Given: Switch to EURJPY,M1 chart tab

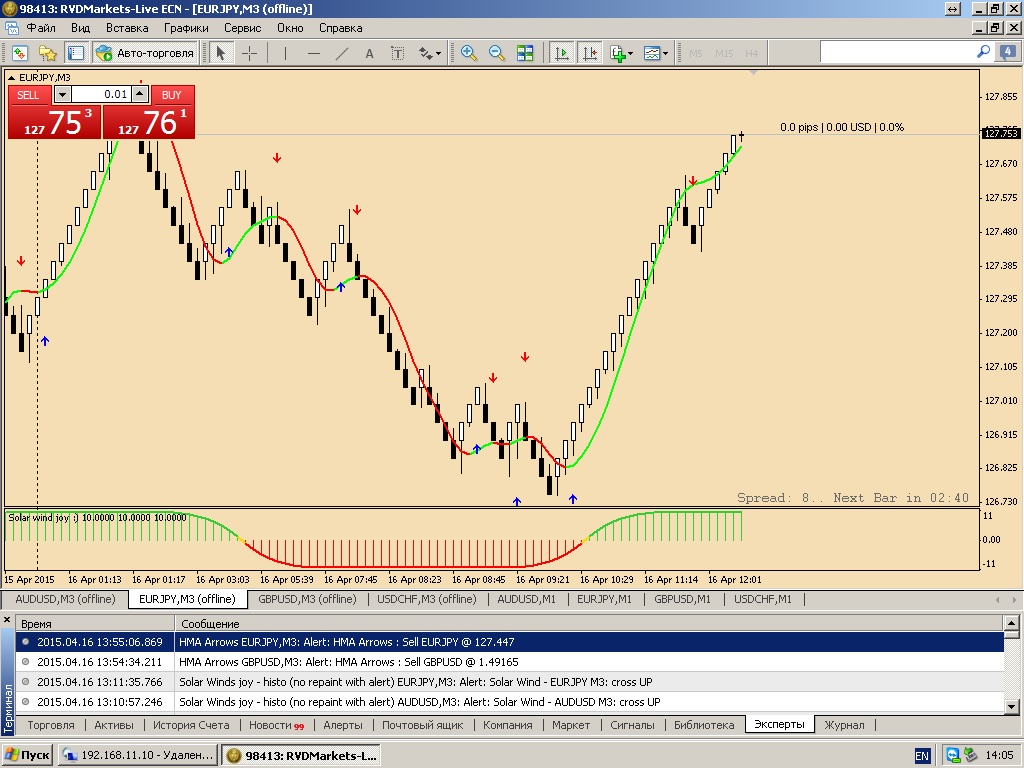Looking at the screenshot, I should 604,599.
